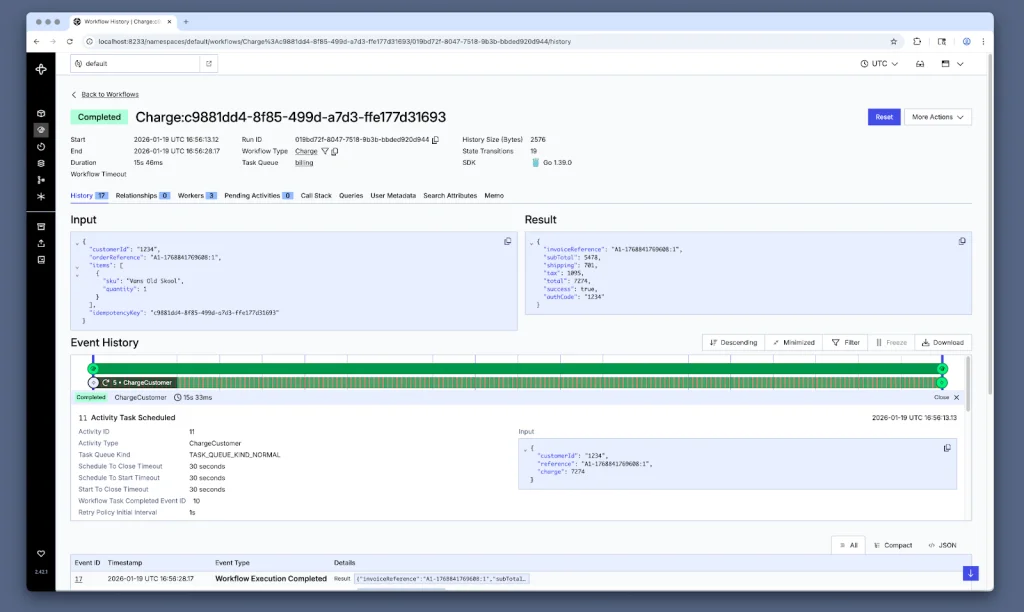
Task: Click the Labs glasses icon in the header
Action: point(920,64)
